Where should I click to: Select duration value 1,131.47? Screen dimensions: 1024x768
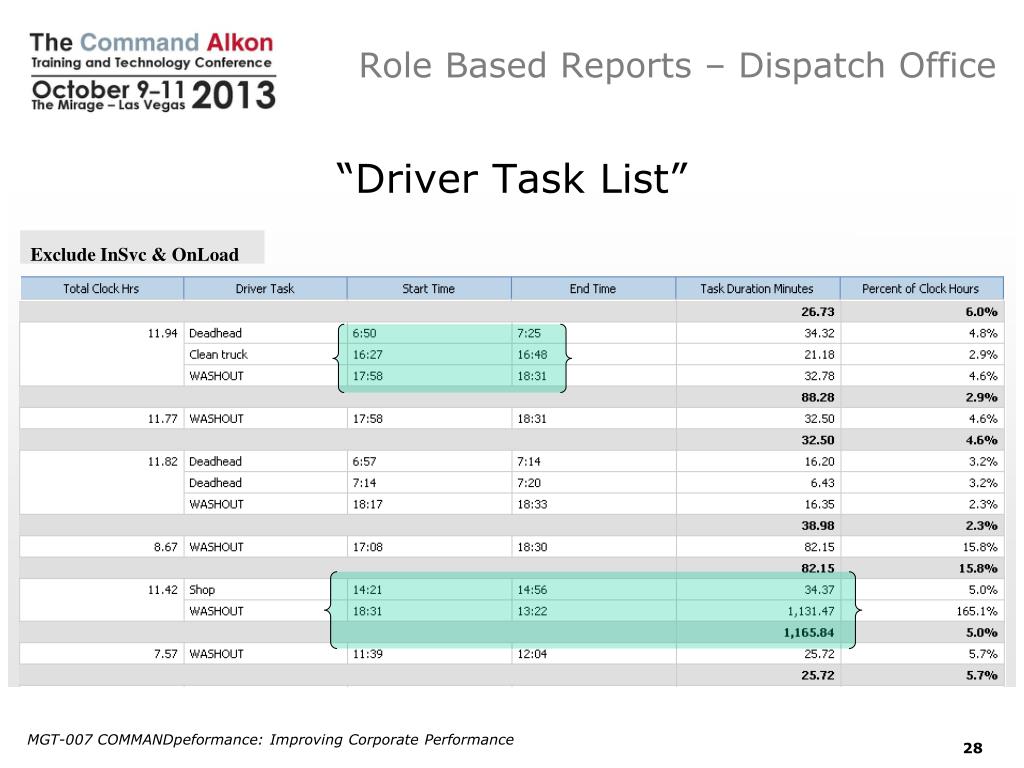(810, 611)
